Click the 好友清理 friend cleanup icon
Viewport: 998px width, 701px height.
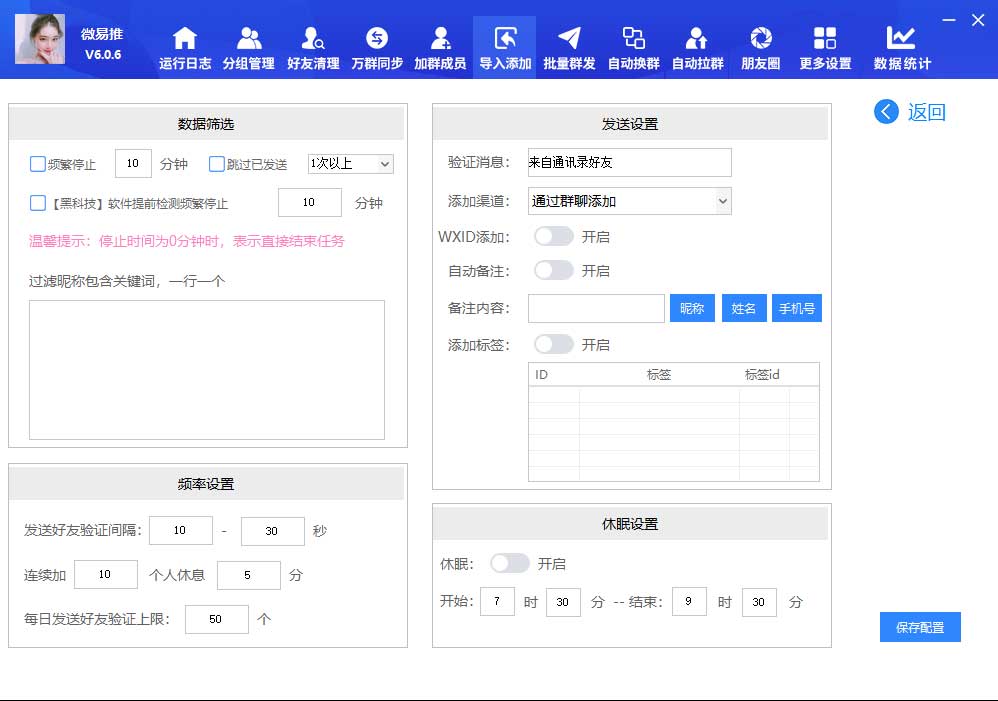coord(312,39)
